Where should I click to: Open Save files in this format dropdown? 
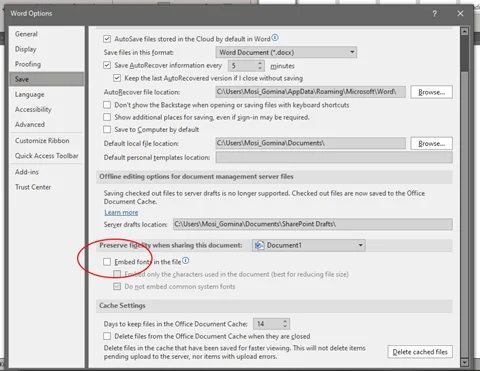pos(286,52)
